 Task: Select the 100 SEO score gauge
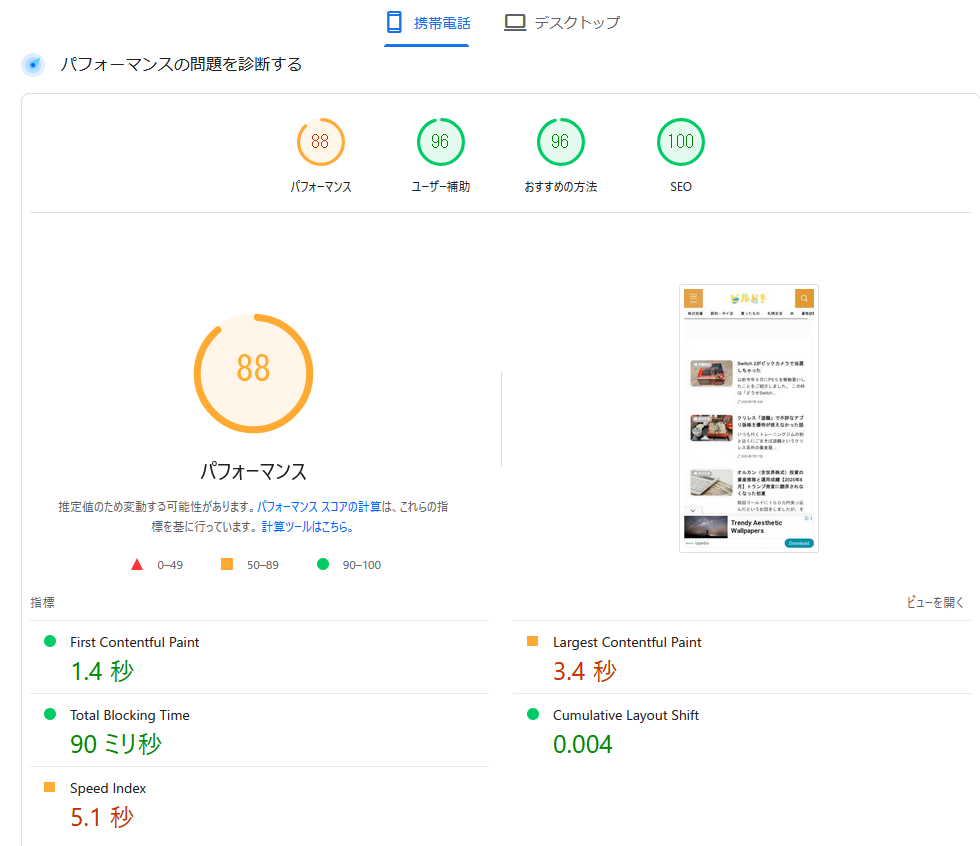(x=680, y=142)
